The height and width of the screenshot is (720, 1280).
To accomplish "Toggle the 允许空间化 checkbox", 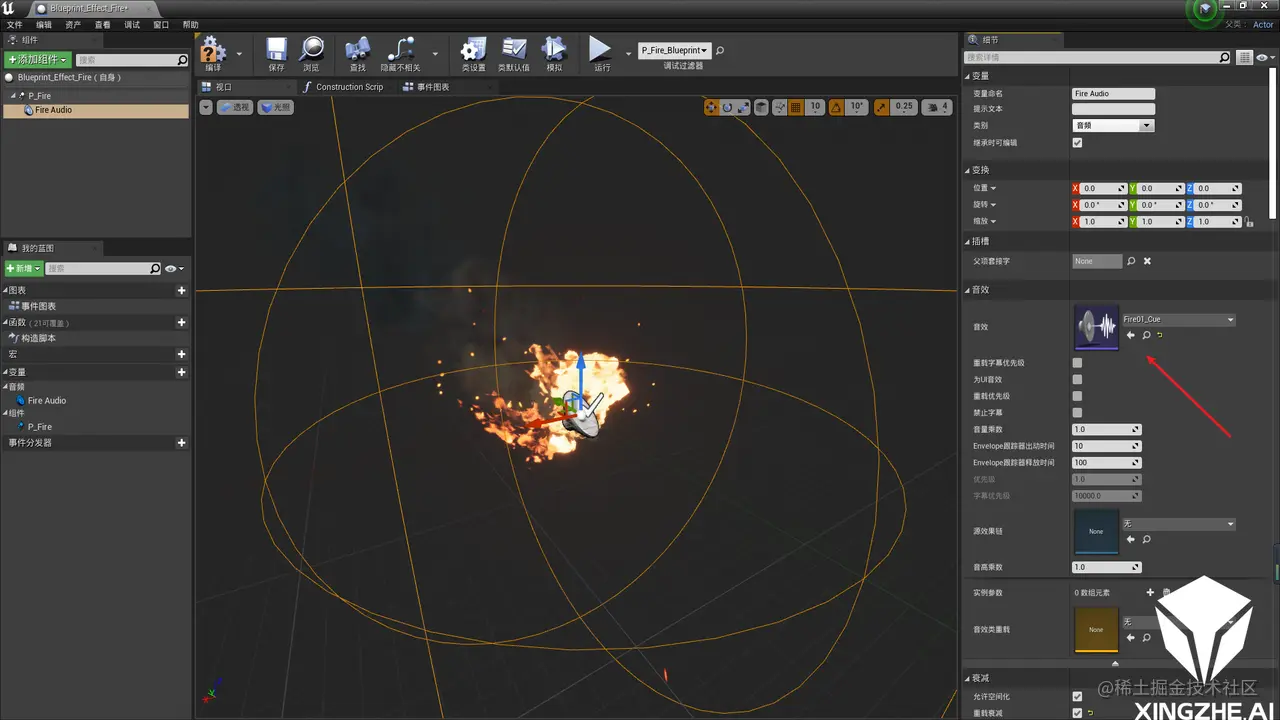I will pyautogui.click(x=1077, y=696).
